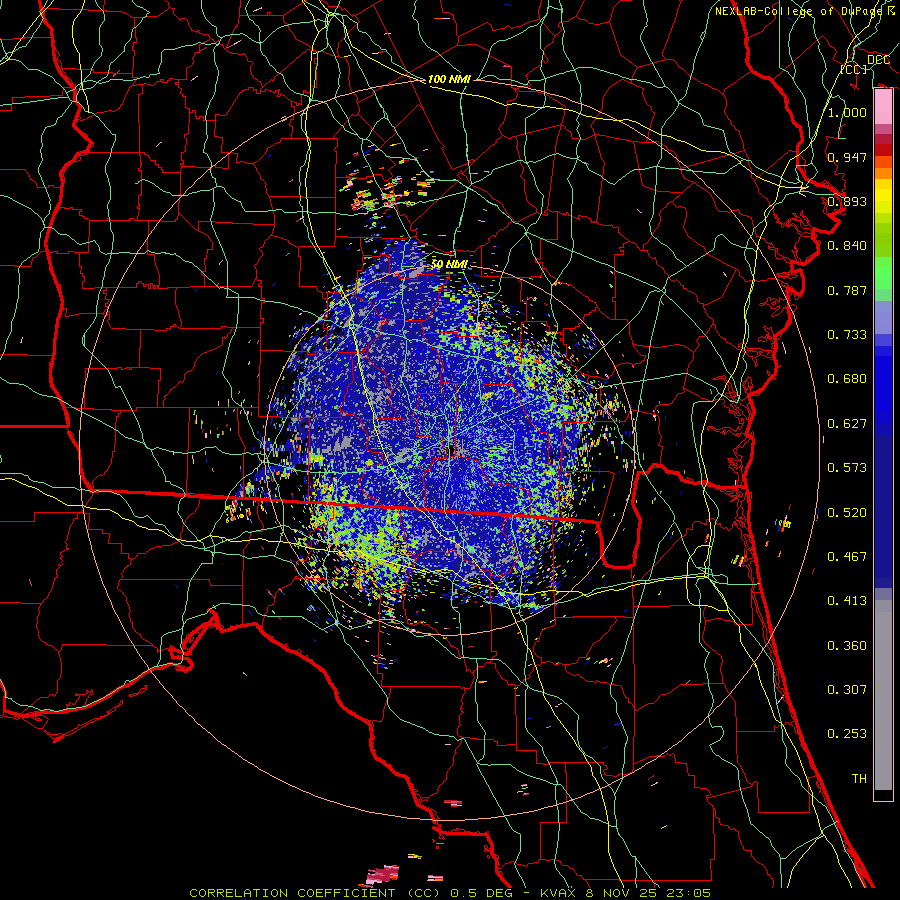Click the 0.413 legend value
The image size is (900, 900).
(847, 601)
